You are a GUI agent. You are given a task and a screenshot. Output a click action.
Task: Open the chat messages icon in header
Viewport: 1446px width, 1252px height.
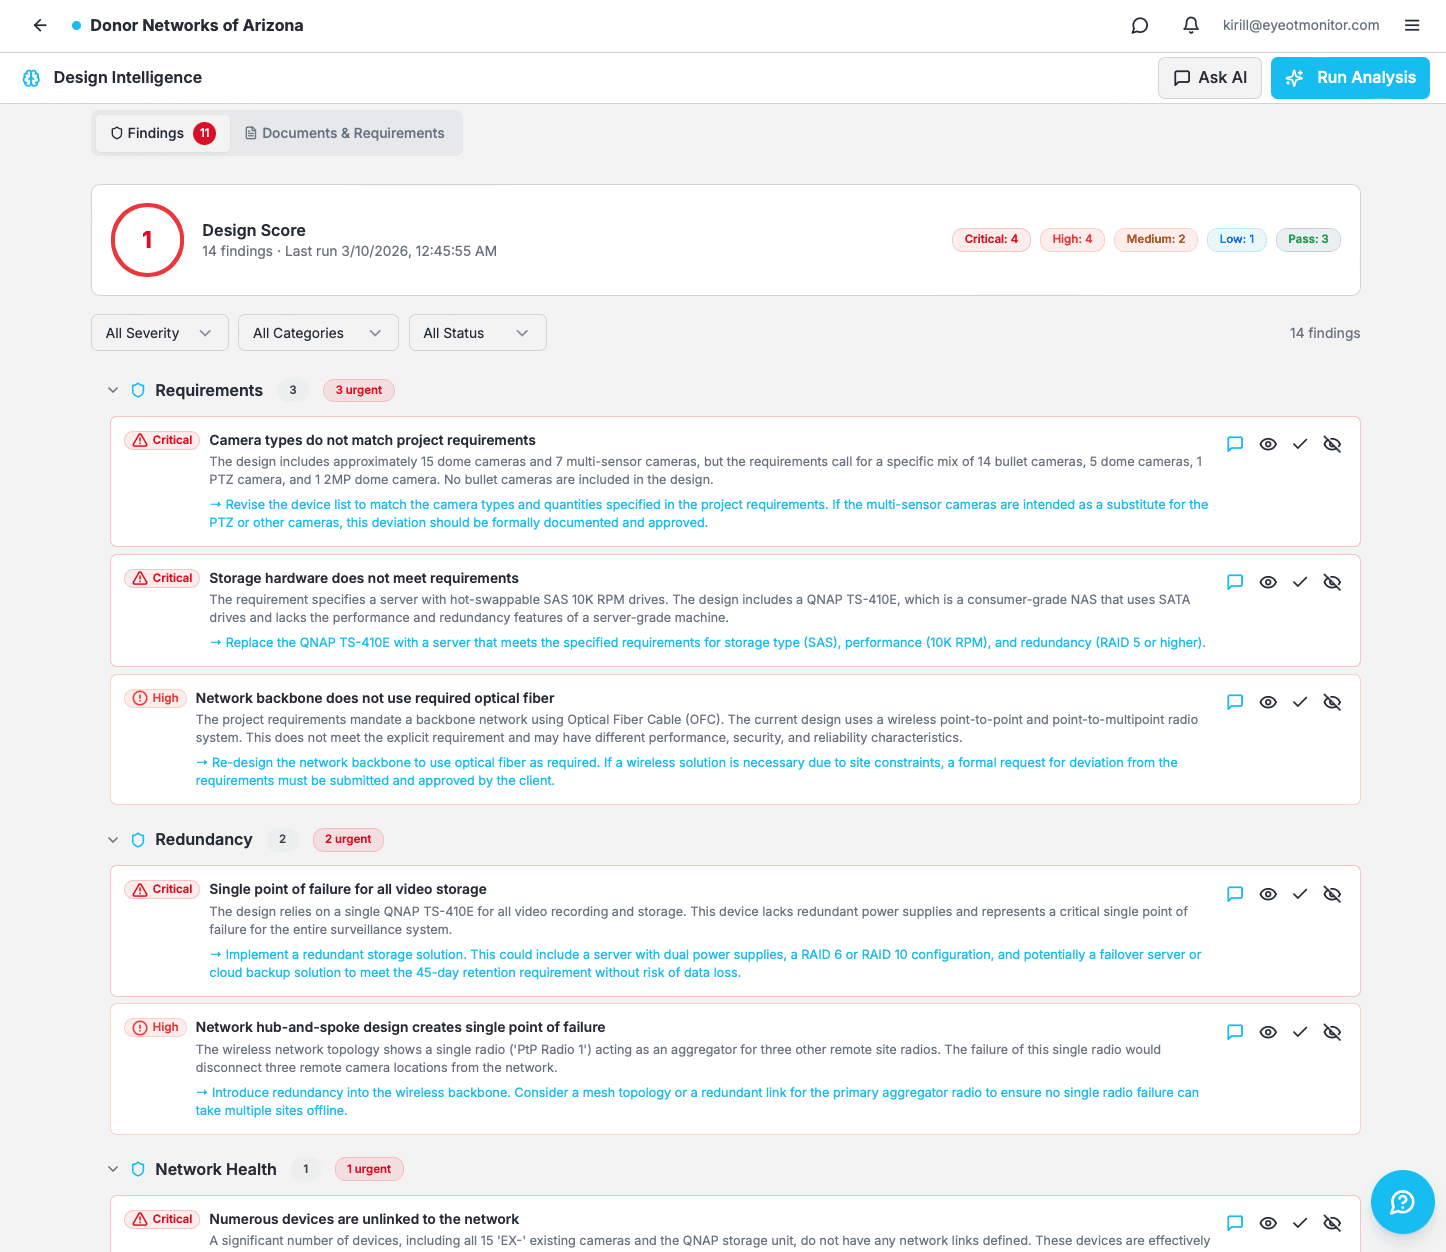pos(1139,25)
